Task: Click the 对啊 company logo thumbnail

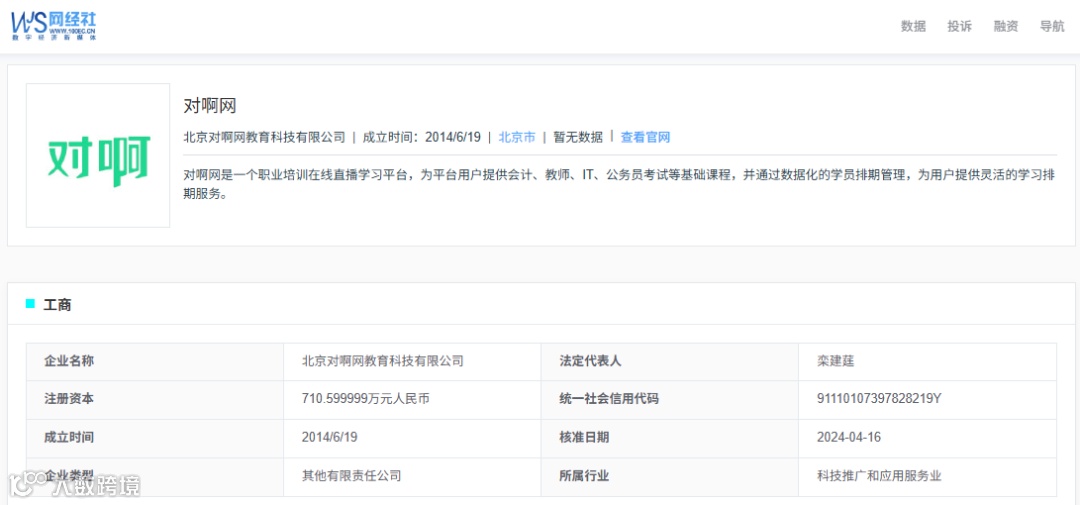Action: [x=98, y=156]
